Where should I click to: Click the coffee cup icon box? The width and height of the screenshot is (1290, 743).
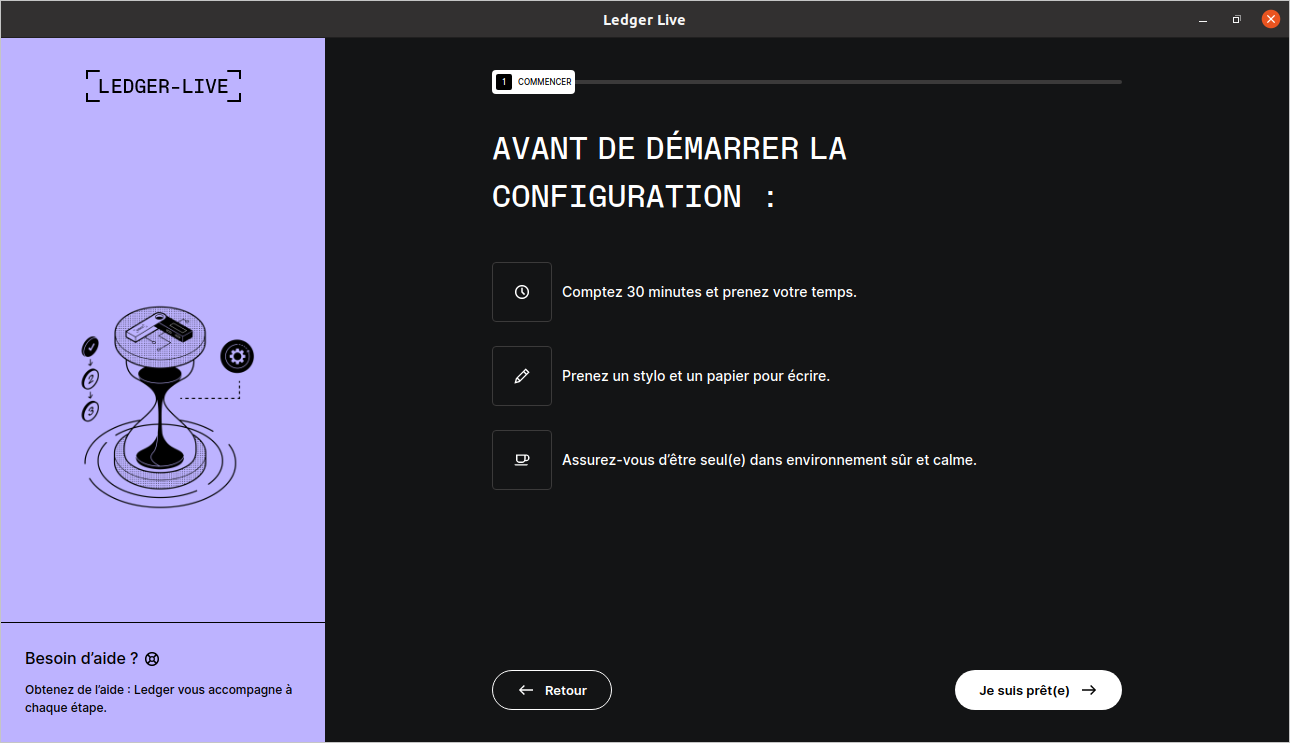[x=522, y=460]
